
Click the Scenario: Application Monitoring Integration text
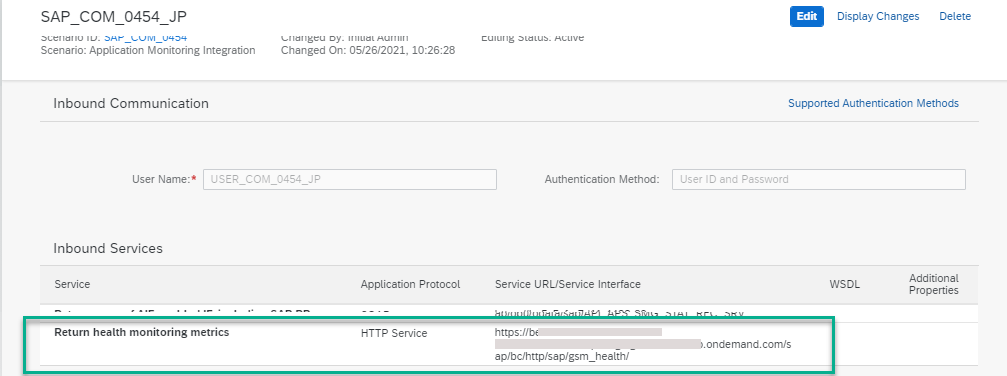148,50
